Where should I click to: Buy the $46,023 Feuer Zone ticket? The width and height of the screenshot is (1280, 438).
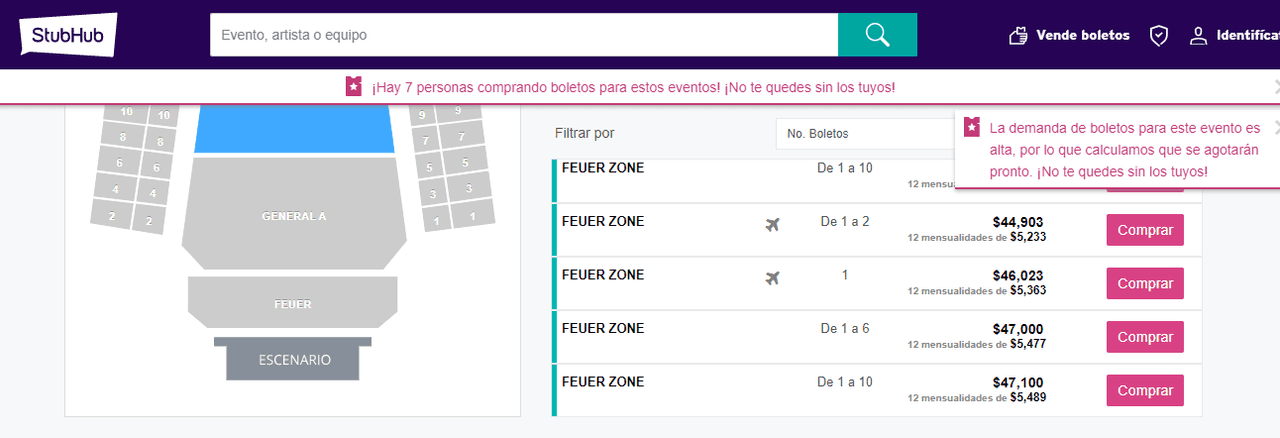point(1145,283)
